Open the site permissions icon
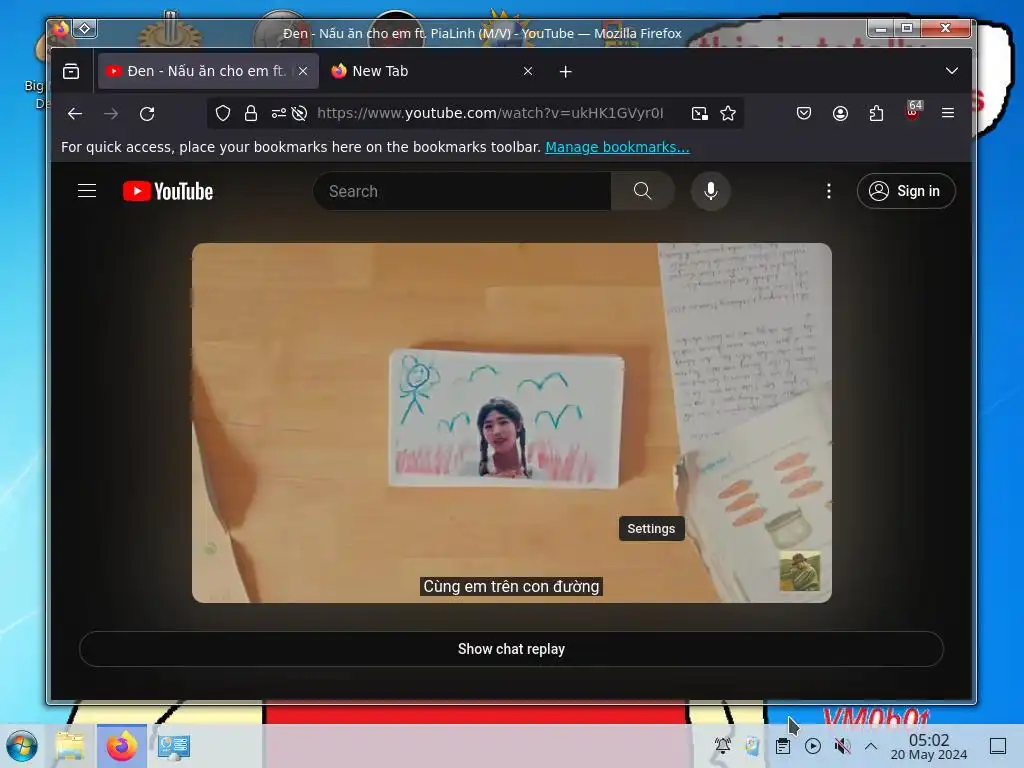This screenshot has width=1024, height=768. pyautogui.click(x=279, y=114)
